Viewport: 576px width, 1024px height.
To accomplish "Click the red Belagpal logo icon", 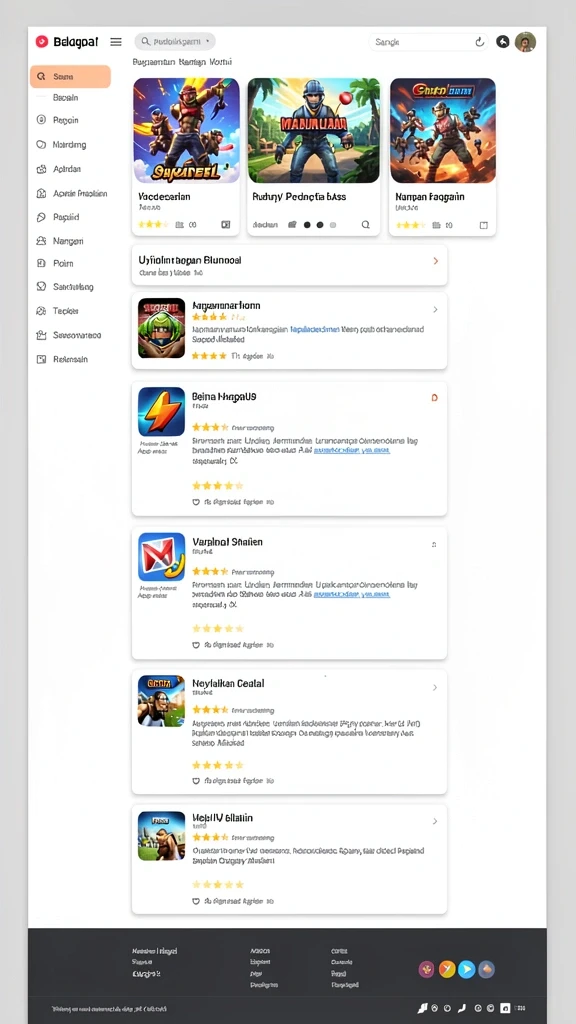I will [x=42, y=42].
